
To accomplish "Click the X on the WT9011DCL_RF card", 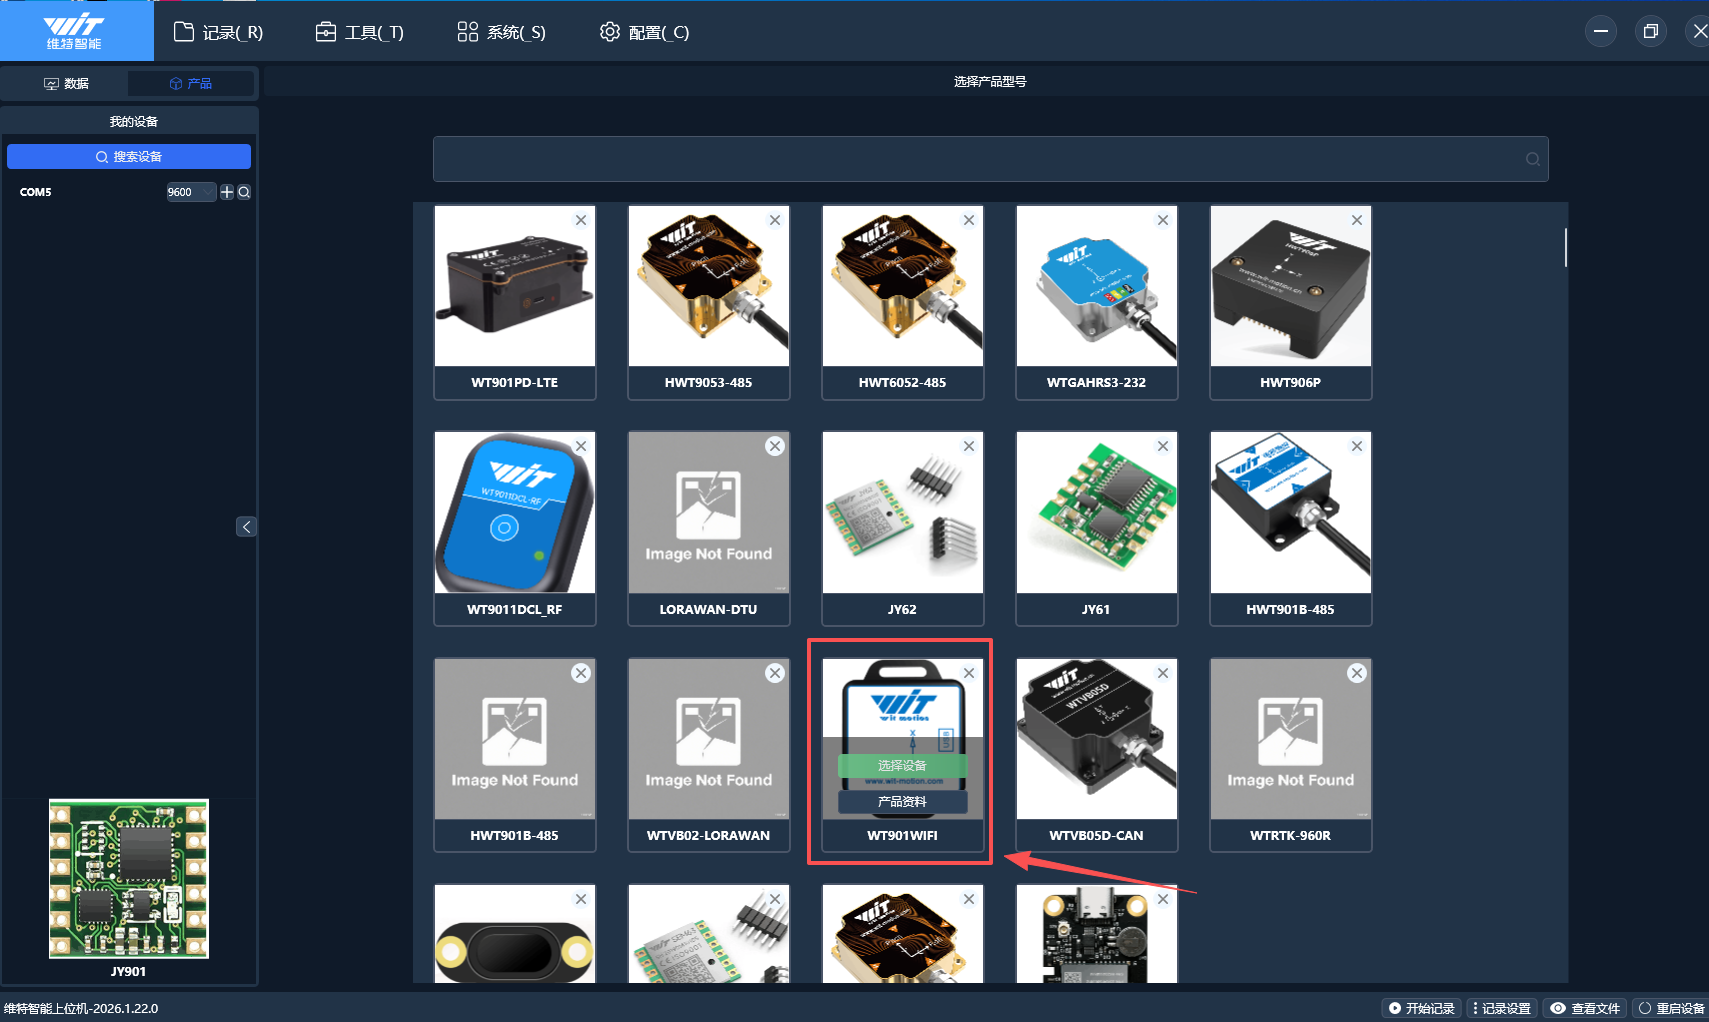I will coord(581,446).
